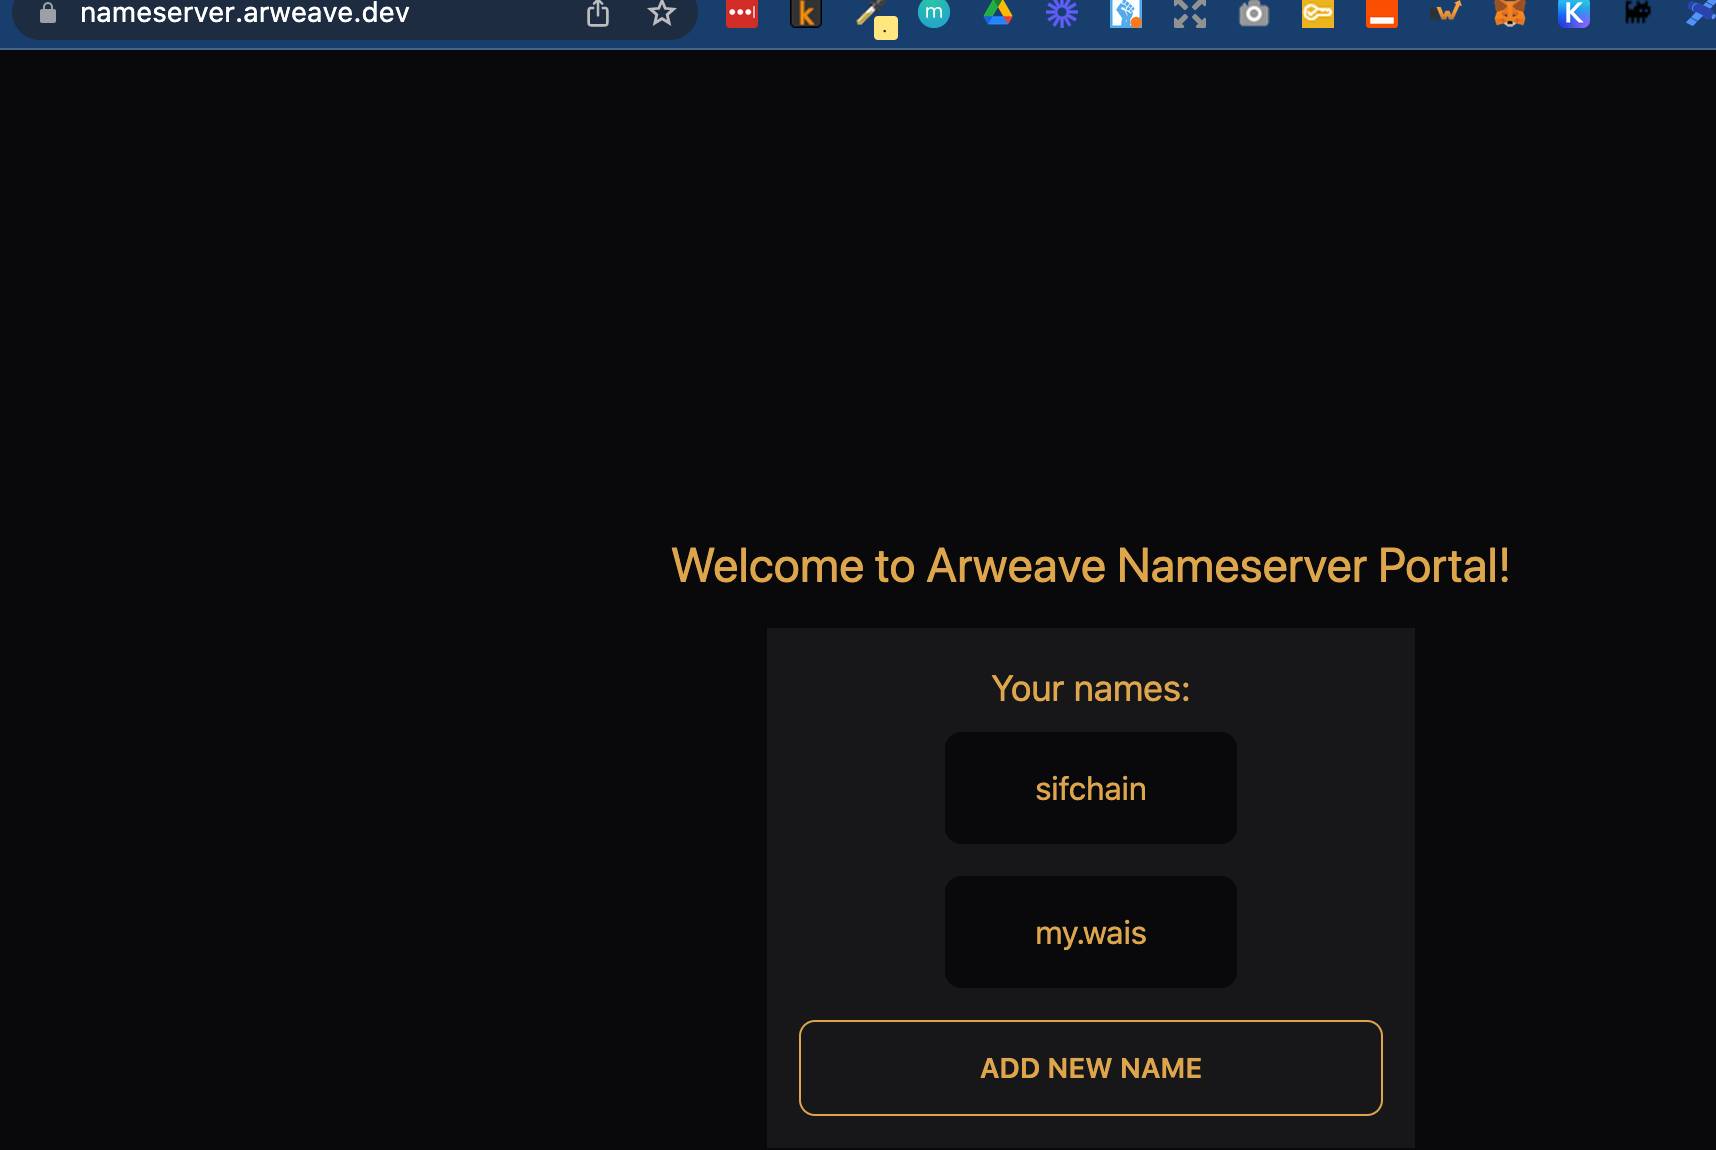Open the fullscreen arrows extension
Viewport: 1716px width, 1150px height.
pyautogui.click(x=1189, y=15)
